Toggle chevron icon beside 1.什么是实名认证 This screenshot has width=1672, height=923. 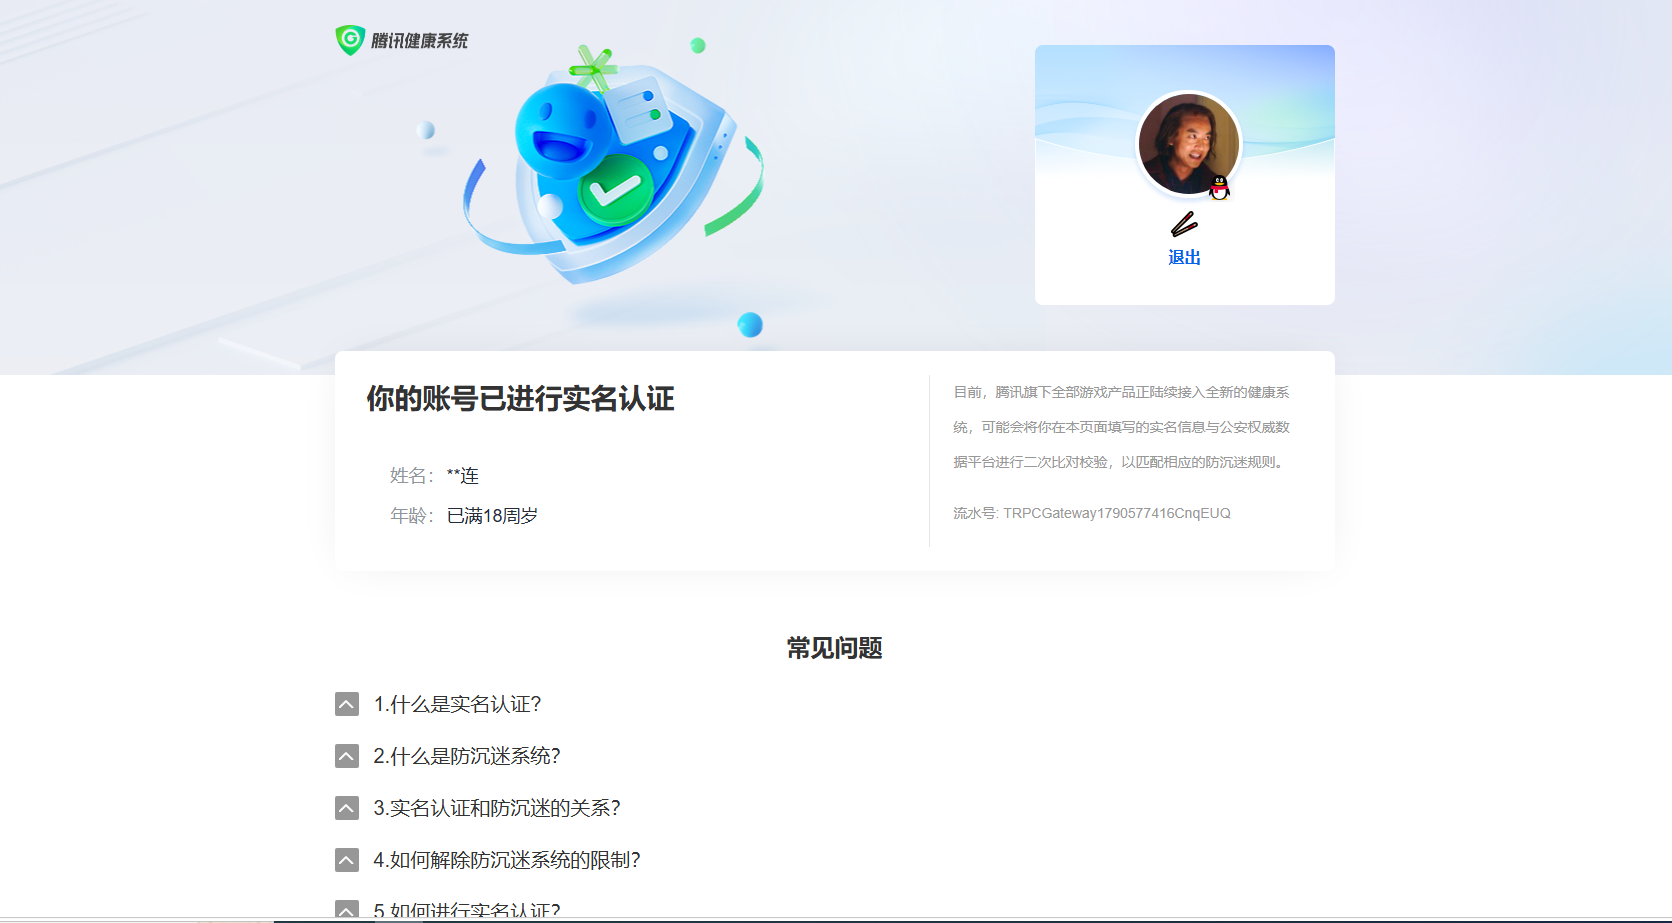tap(347, 704)
